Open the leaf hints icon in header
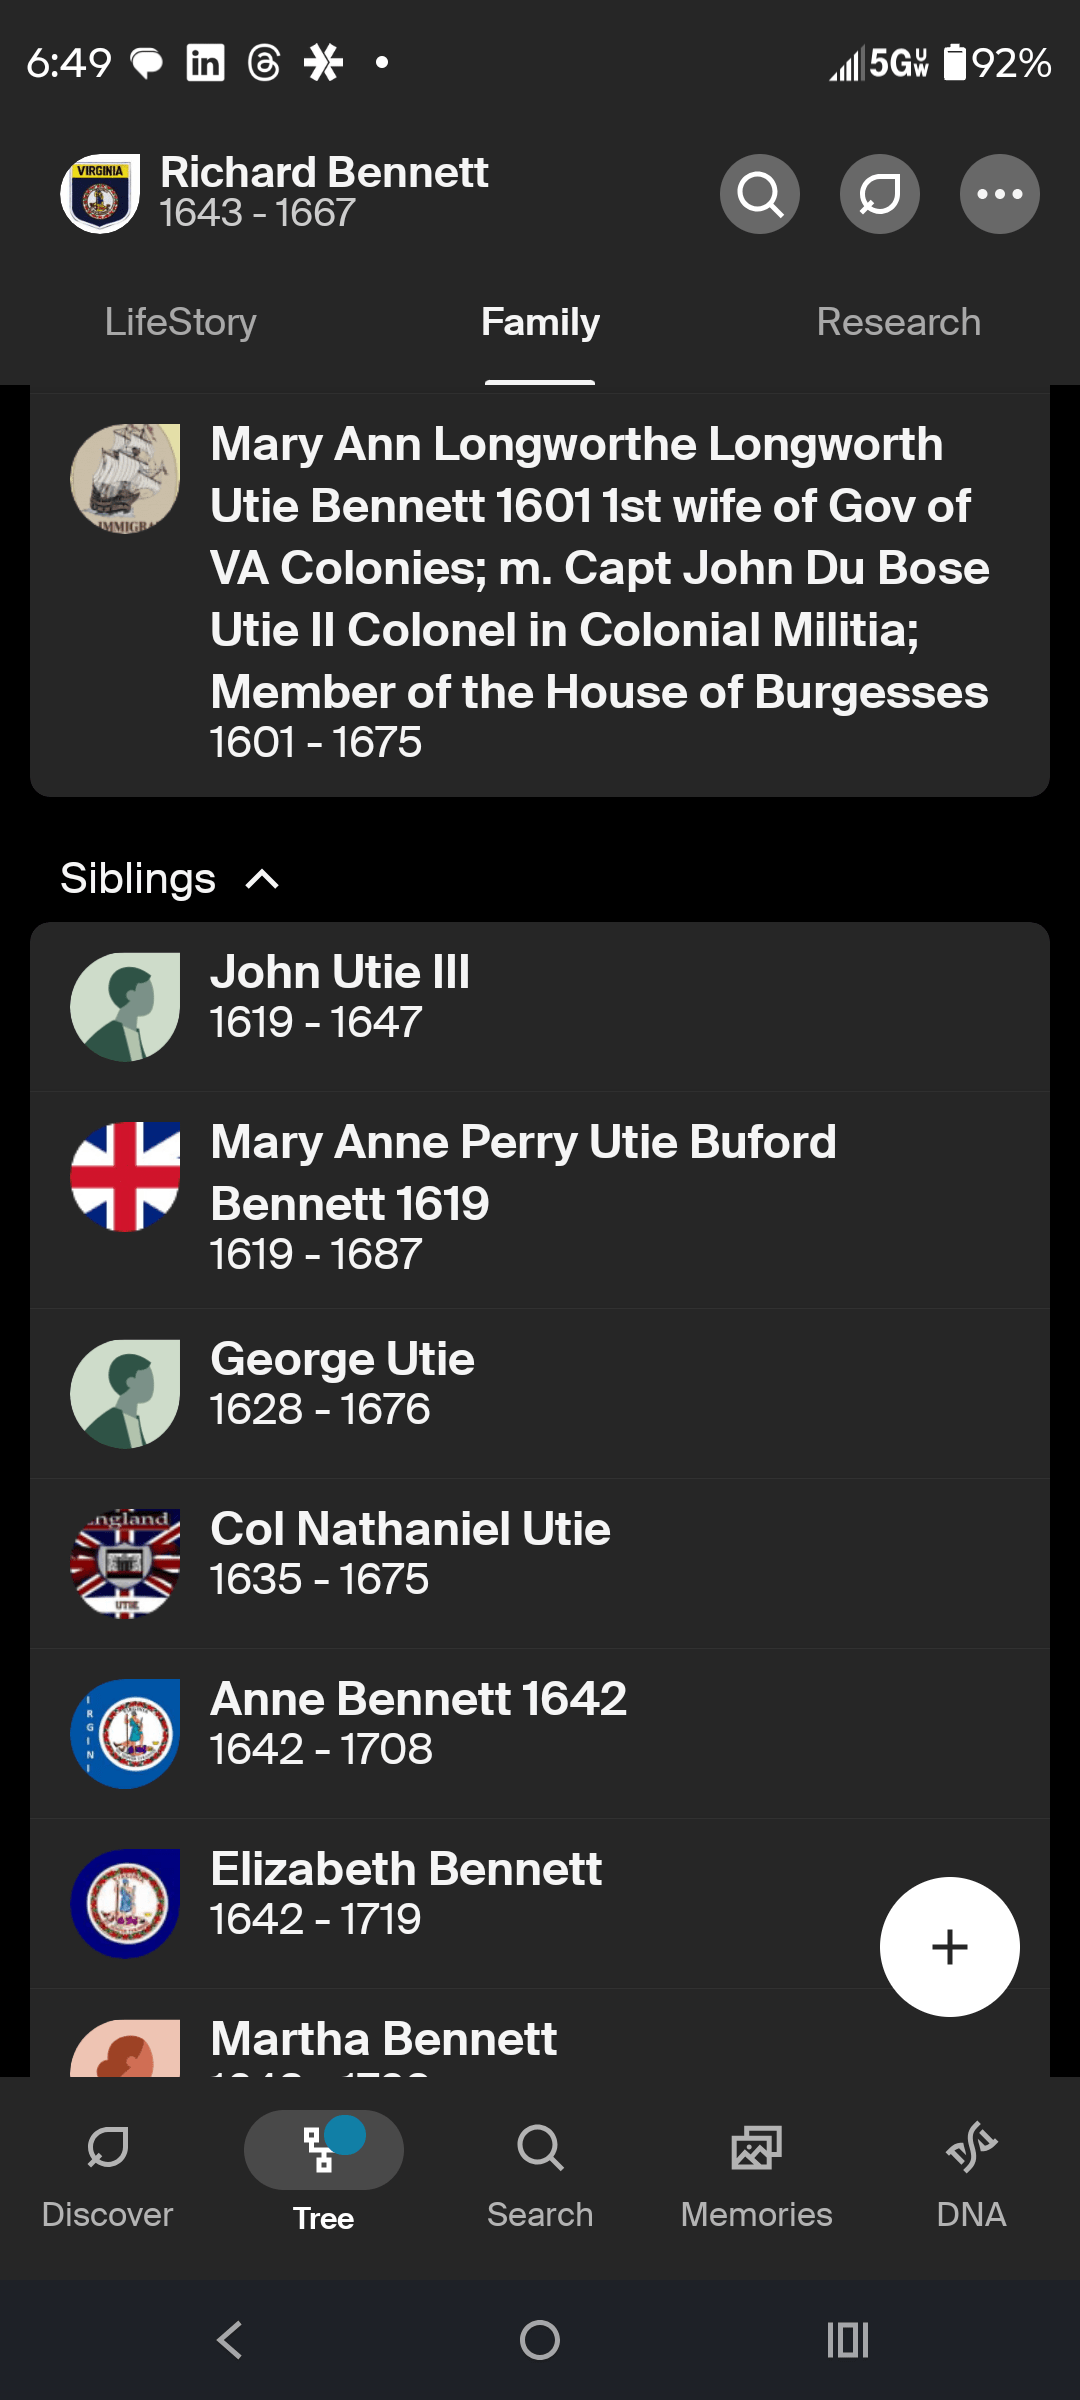The image size is (1080, 2400). pos(880,194)
